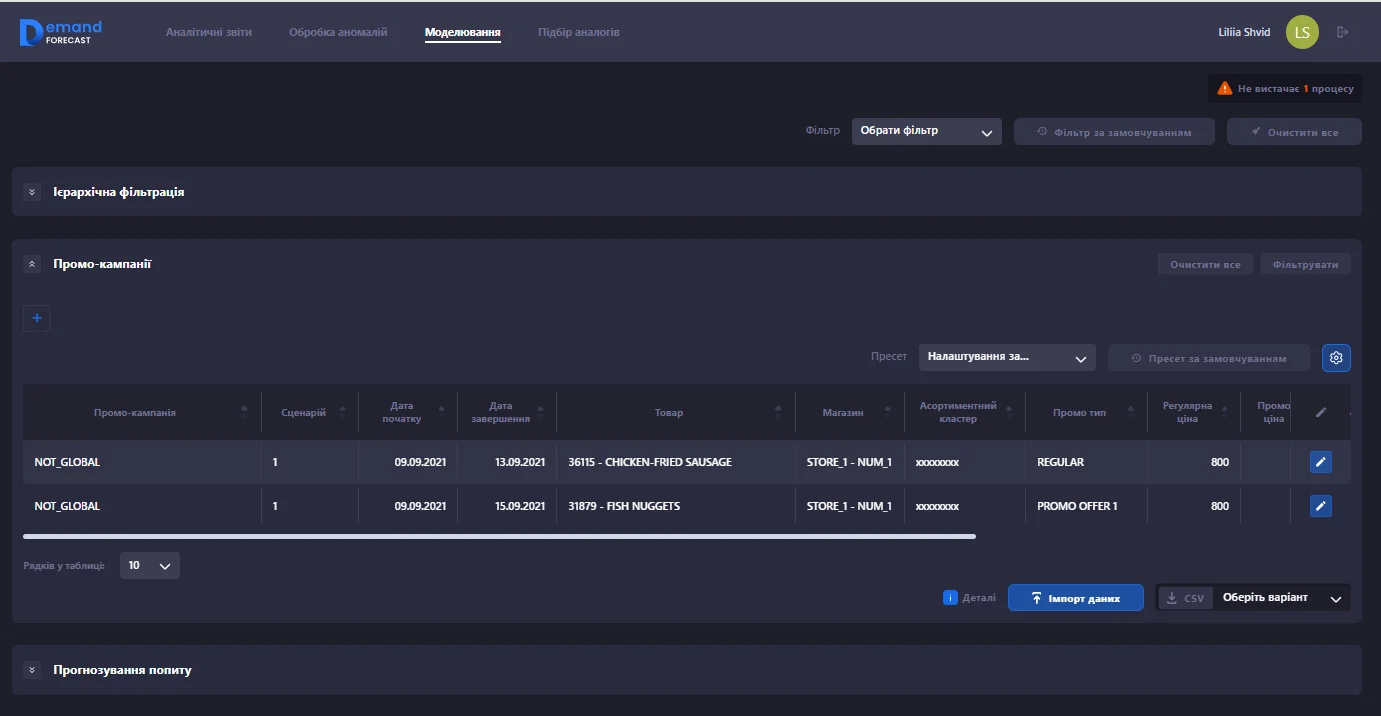The width and height of the screenshot is (1381, 716).
Task: Click the orange warning icon about missing process
Action: [1224, 89]
